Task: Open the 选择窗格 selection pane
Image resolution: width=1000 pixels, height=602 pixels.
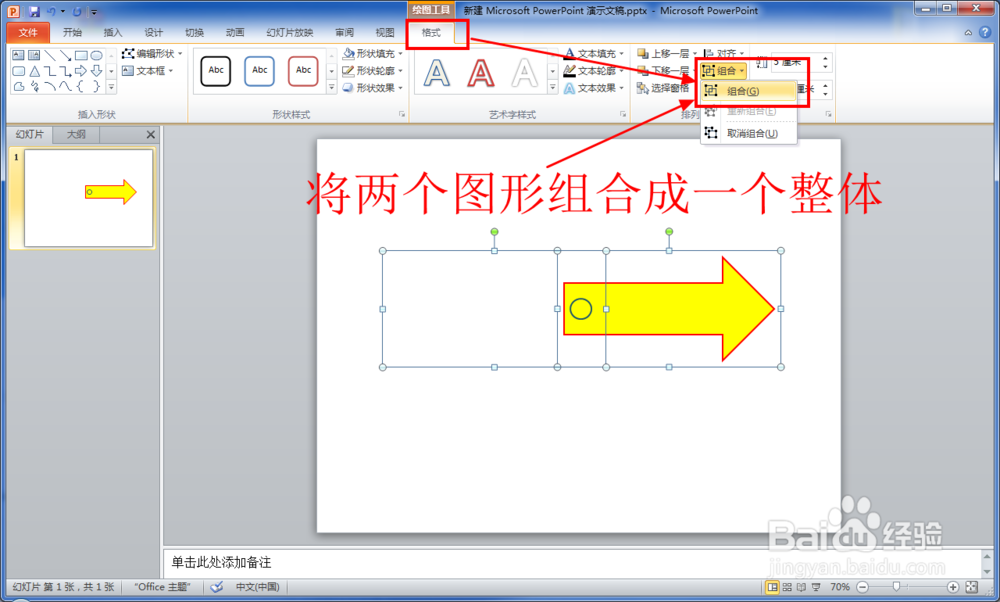Action: [x=663, y=88]
